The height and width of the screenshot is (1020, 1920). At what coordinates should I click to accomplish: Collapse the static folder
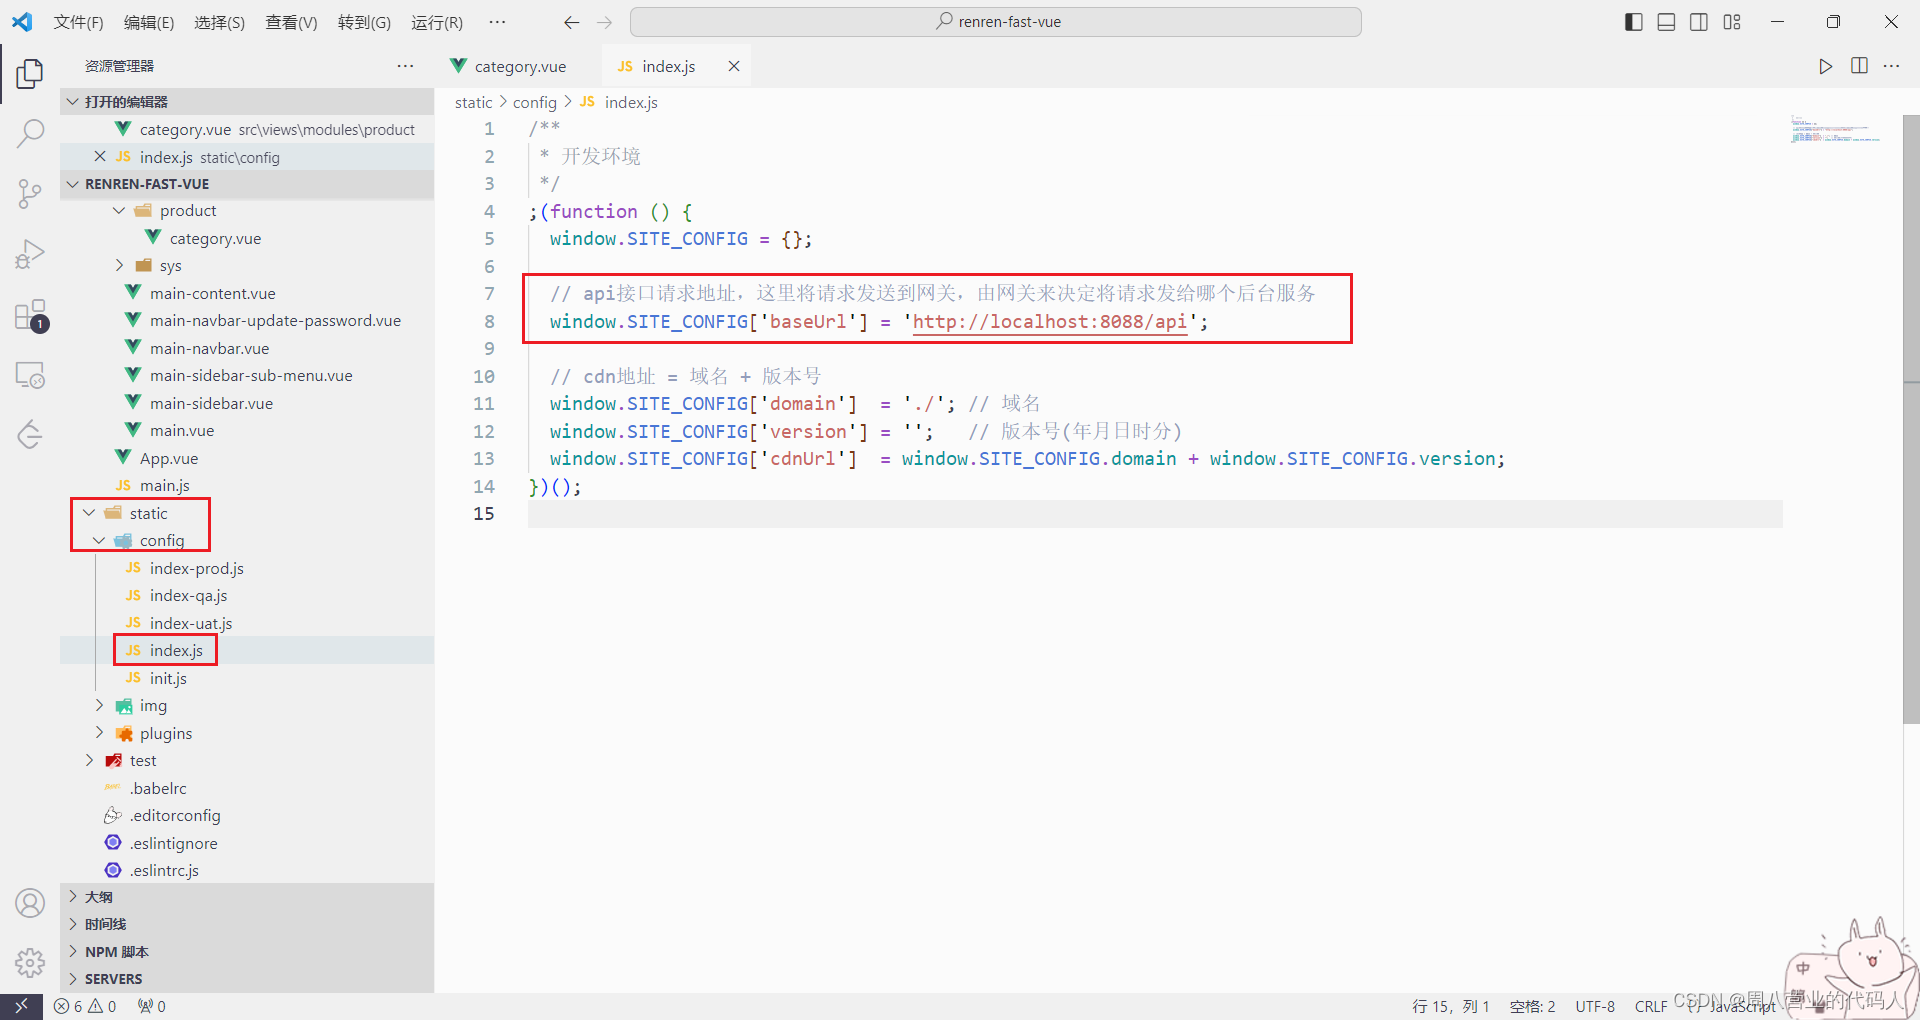(x=89, y=513)
